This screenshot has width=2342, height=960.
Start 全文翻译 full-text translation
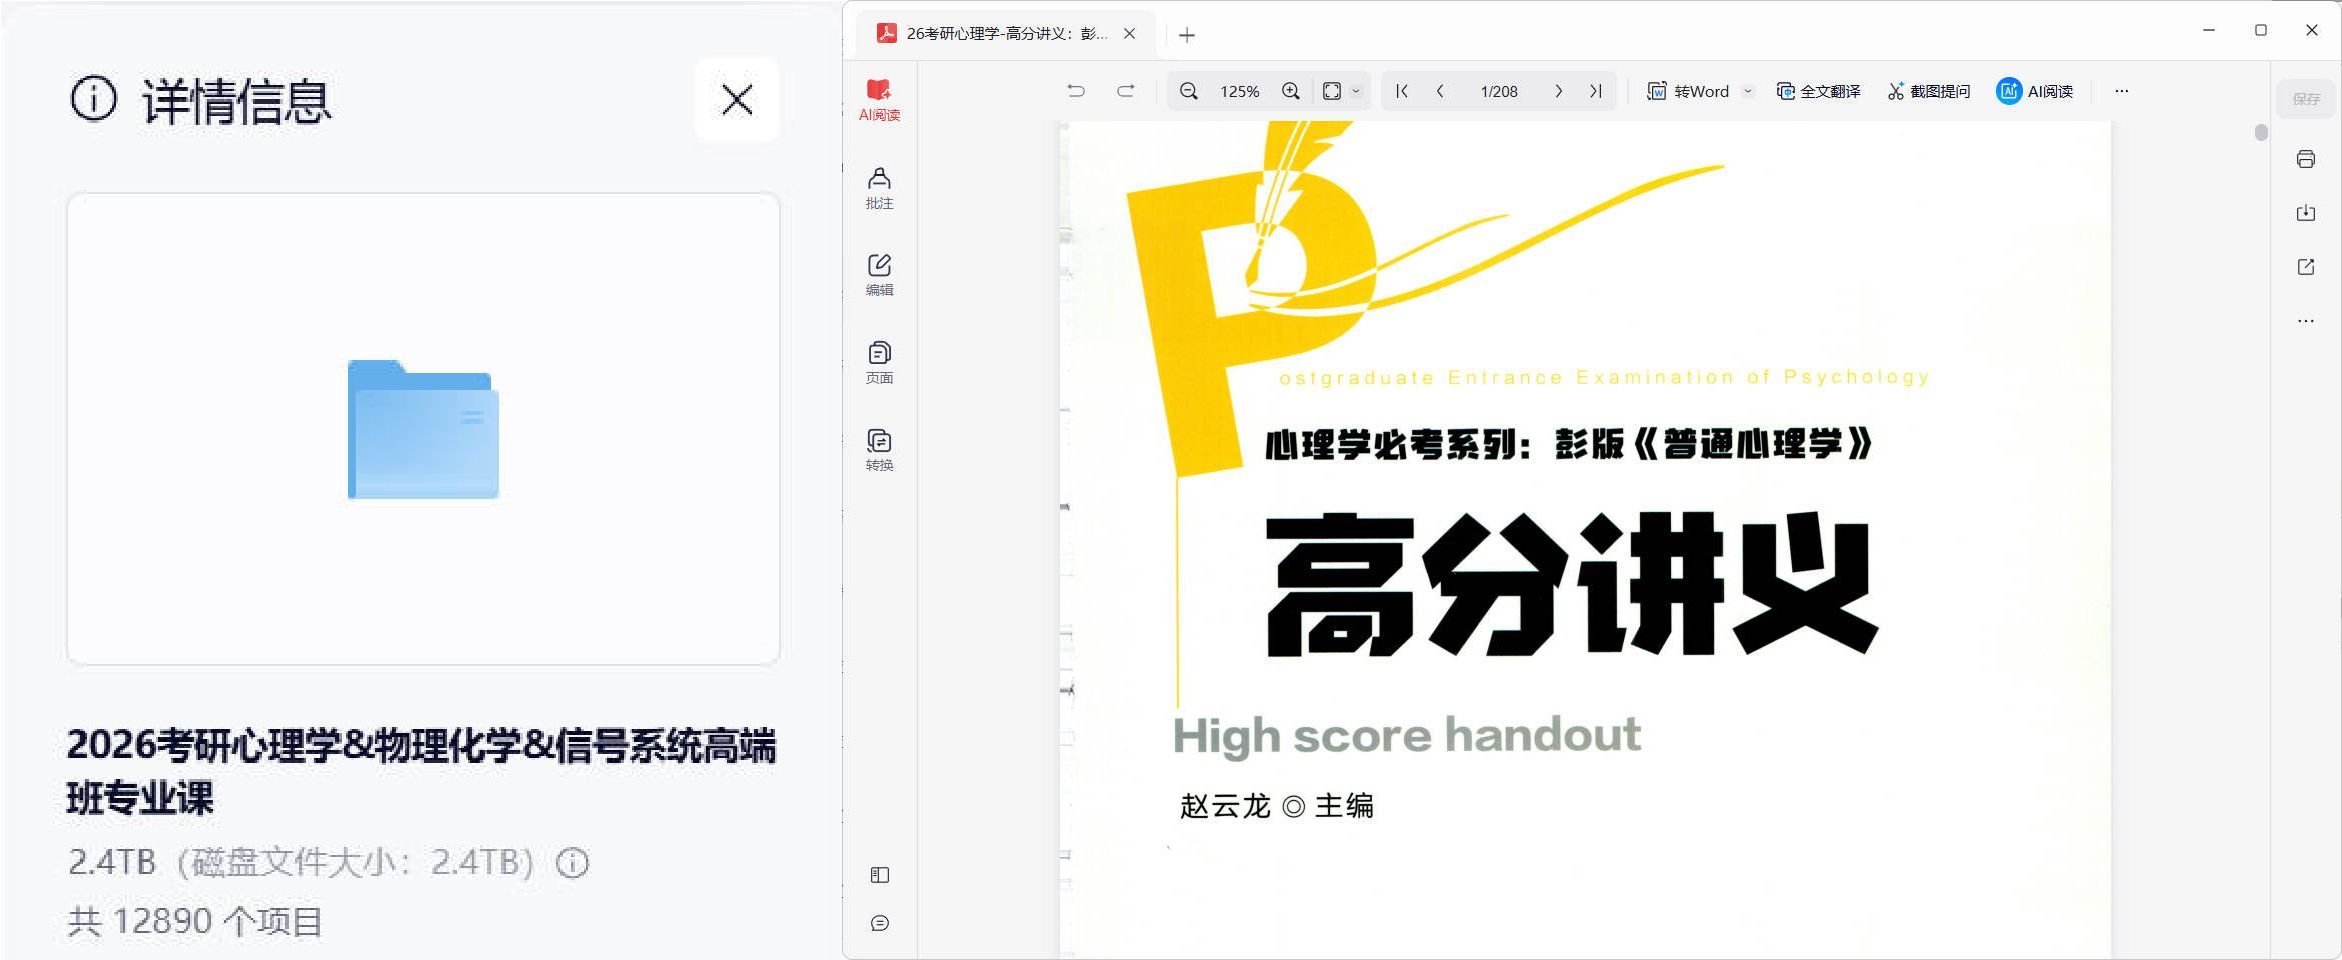pos(1818,91)
